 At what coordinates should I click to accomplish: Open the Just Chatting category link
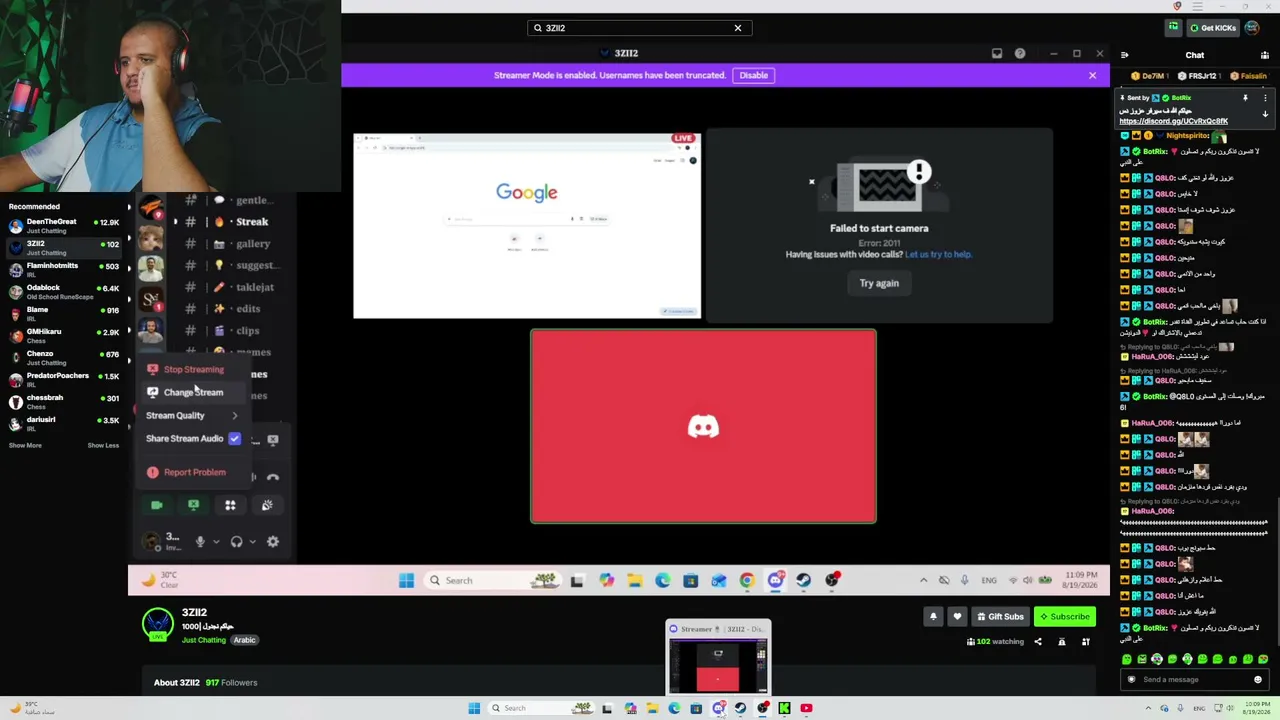pyautogui.click(x=204, y=640)
